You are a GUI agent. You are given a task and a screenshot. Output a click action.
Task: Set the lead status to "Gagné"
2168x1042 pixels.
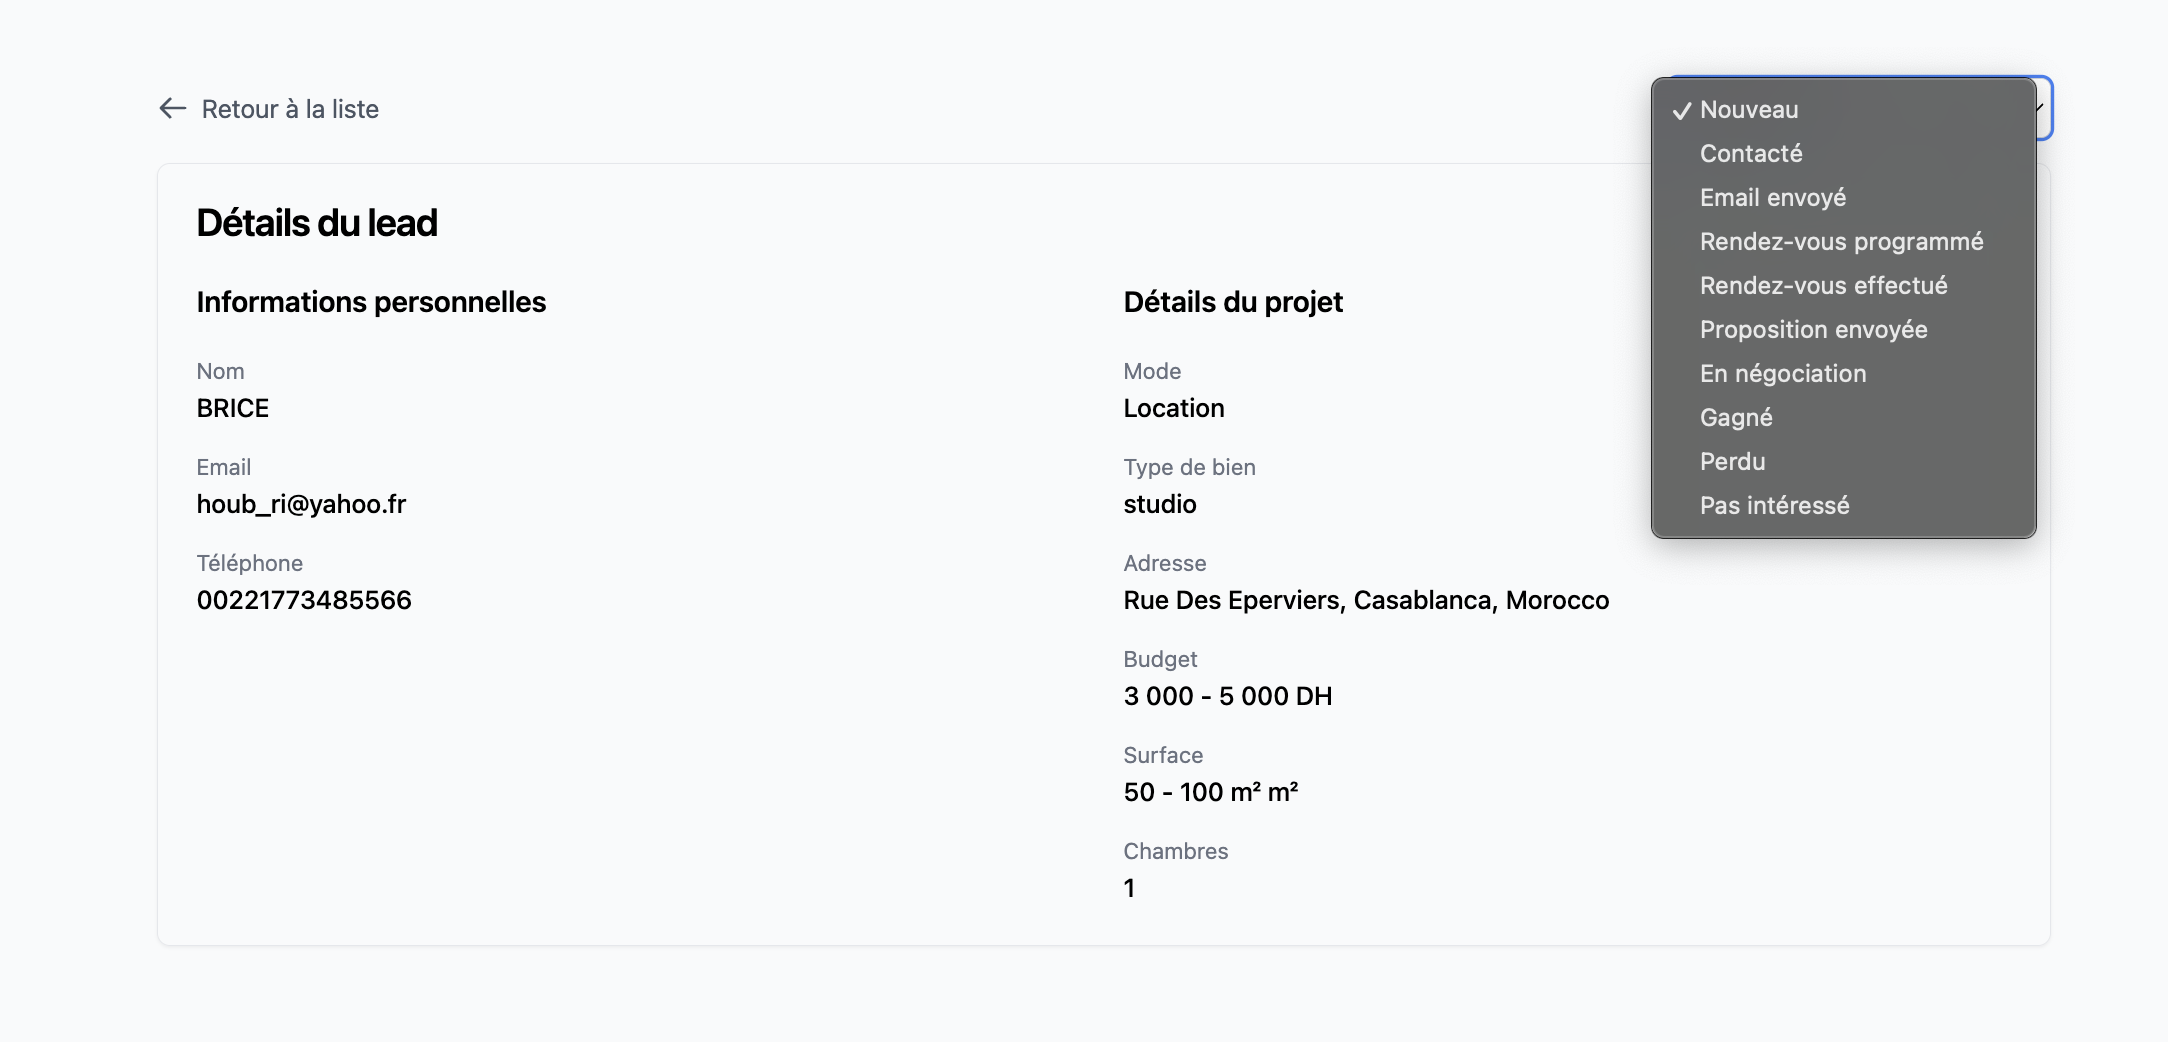point(1736,418)
